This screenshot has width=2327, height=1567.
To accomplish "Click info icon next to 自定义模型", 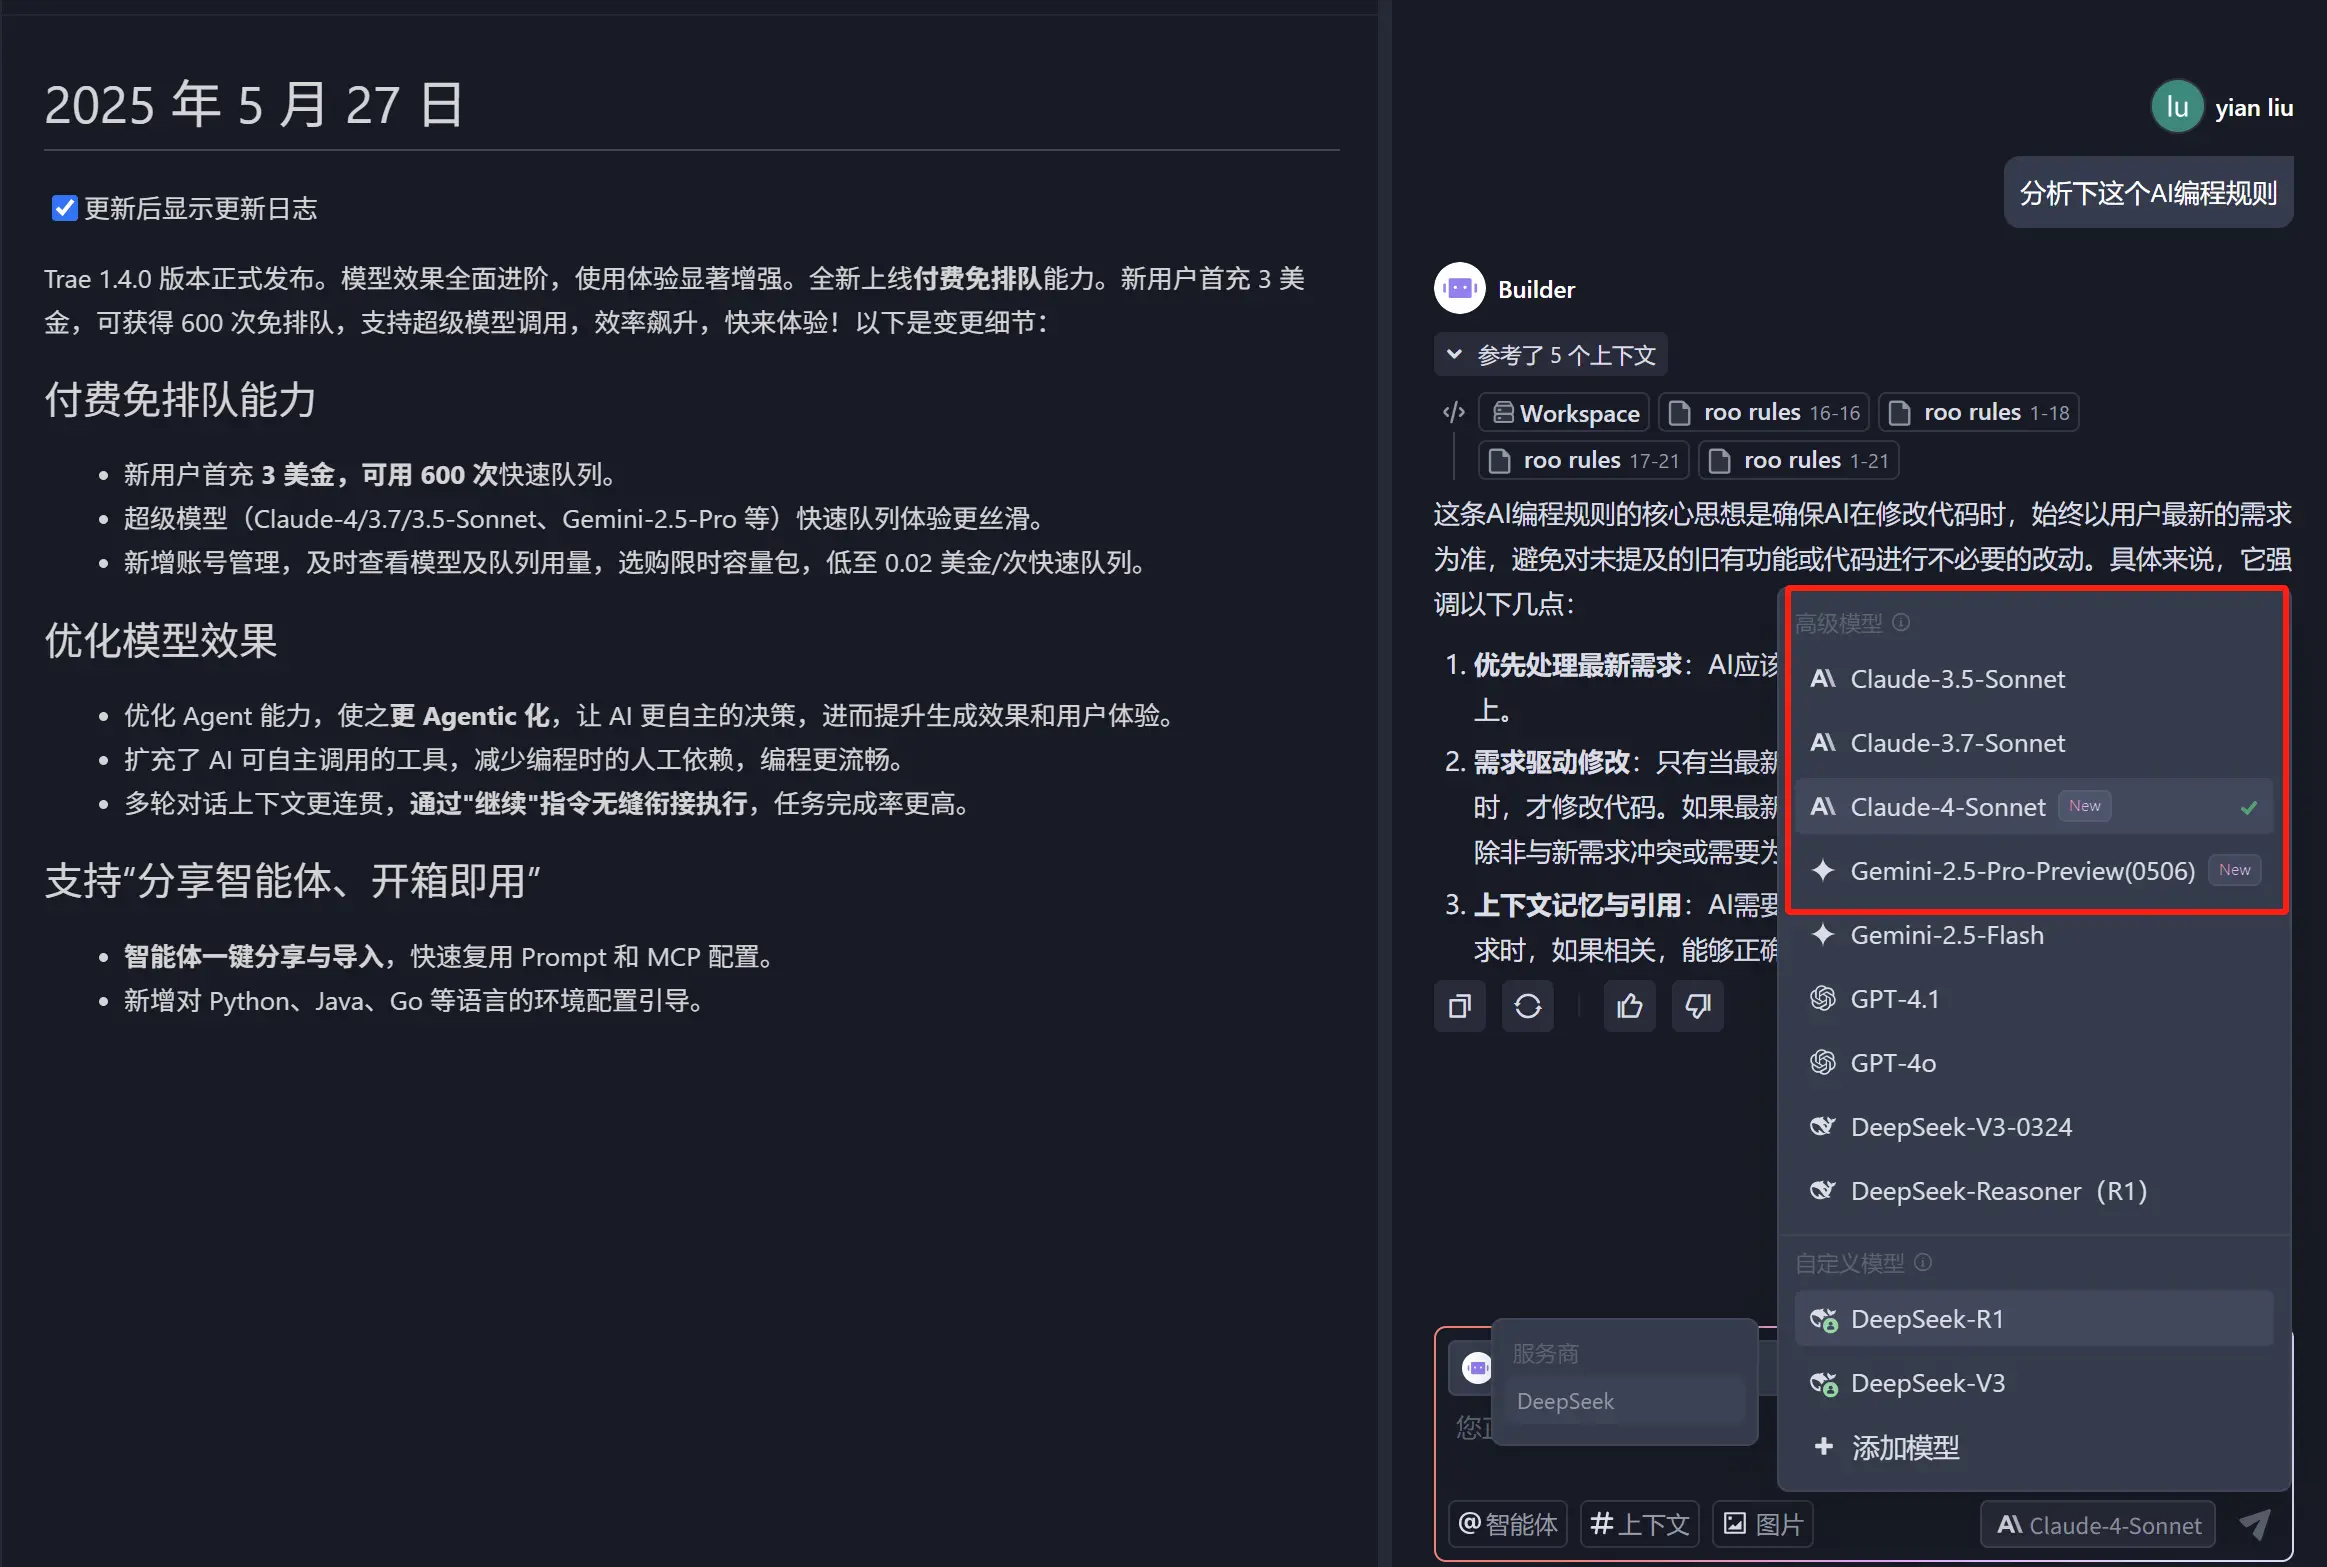I will (1923, 1262).
